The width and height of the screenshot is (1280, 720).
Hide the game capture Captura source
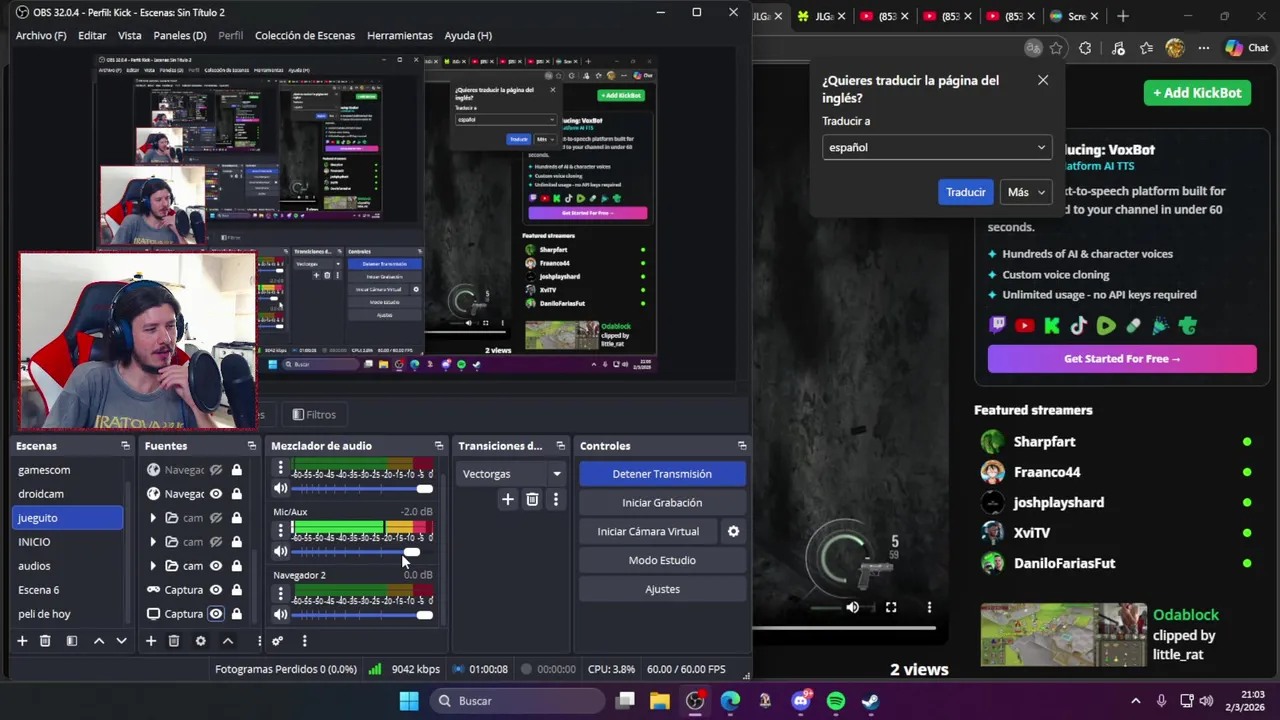[215, 590]
